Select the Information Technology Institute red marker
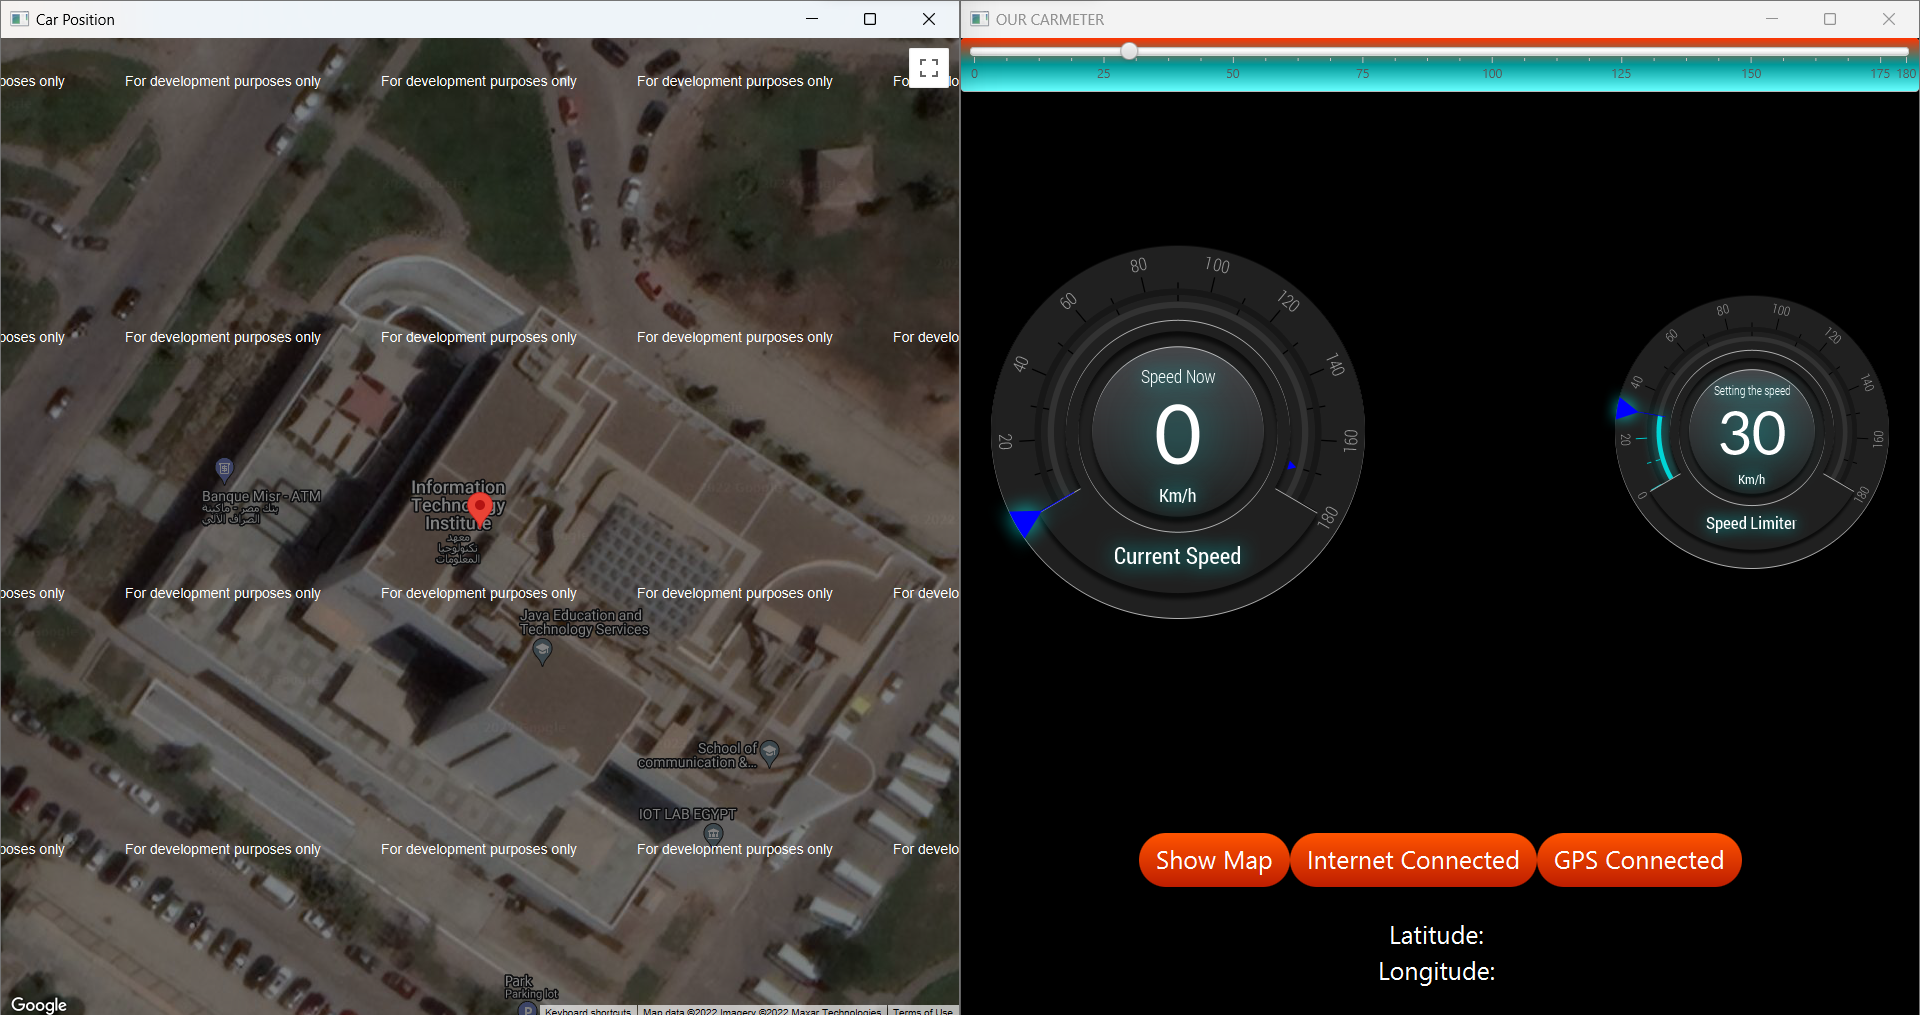The image size is (1920, 1015). click(479, 509)
